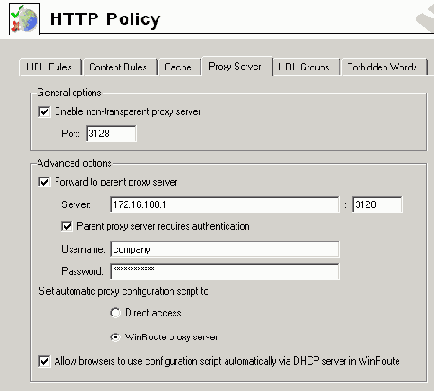The height and width of the screenshot is (391, 434).
Task: Click the Server label text
Action: (x=76, y=204)
